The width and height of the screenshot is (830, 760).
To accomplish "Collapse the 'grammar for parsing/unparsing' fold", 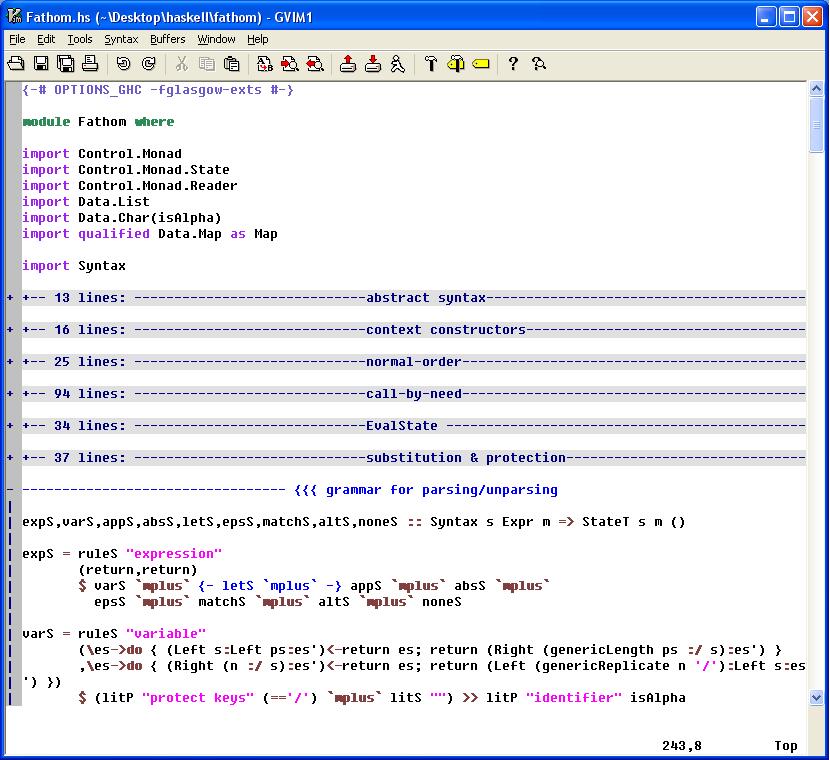I will point(10,490).
